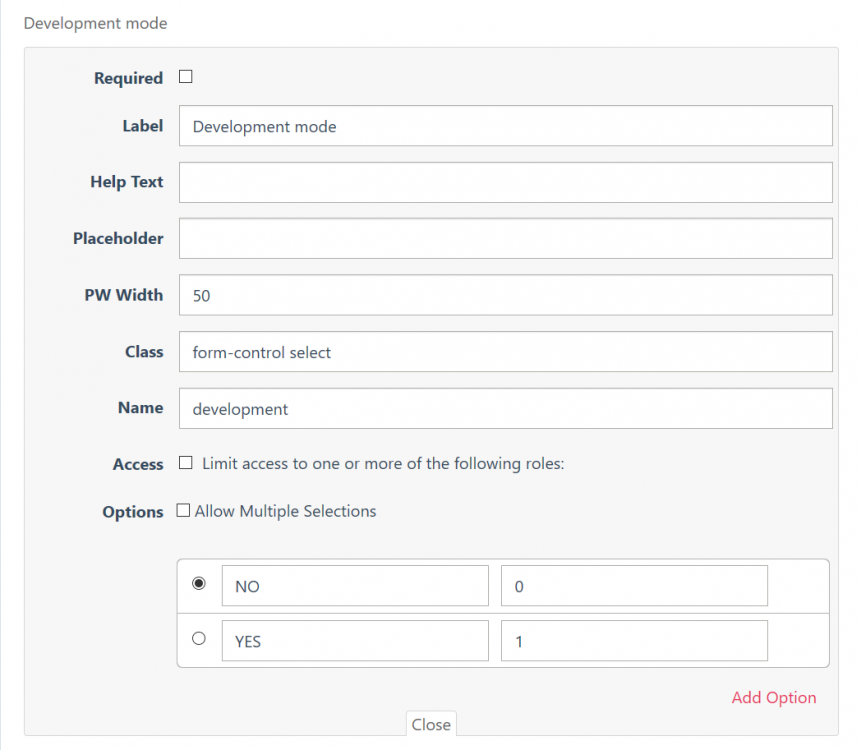Image resolution: width=861 pixels, height=750 pixels.
Task: Click the 'Development mode' heading above the panel
Action: (96, 23)
